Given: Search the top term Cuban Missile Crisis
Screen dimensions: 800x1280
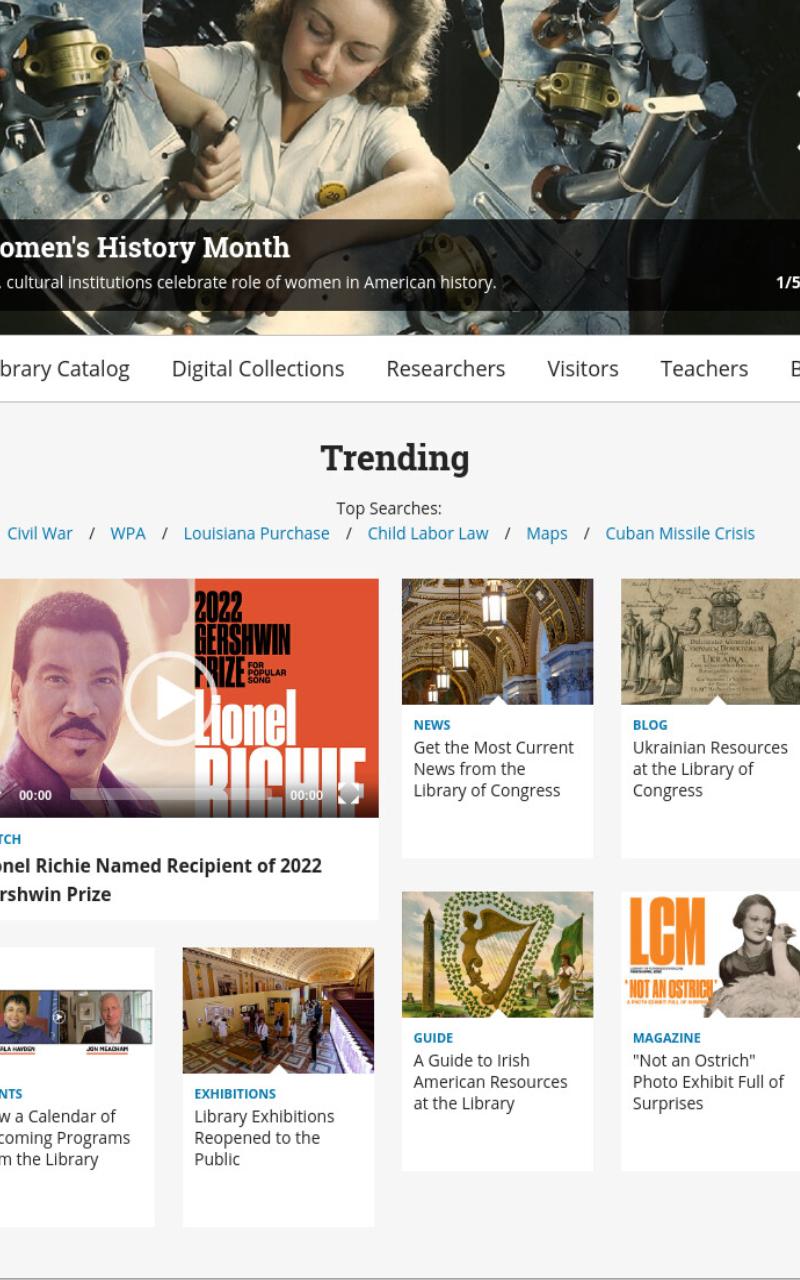Looking at the screenshot, I should point(680,533).
